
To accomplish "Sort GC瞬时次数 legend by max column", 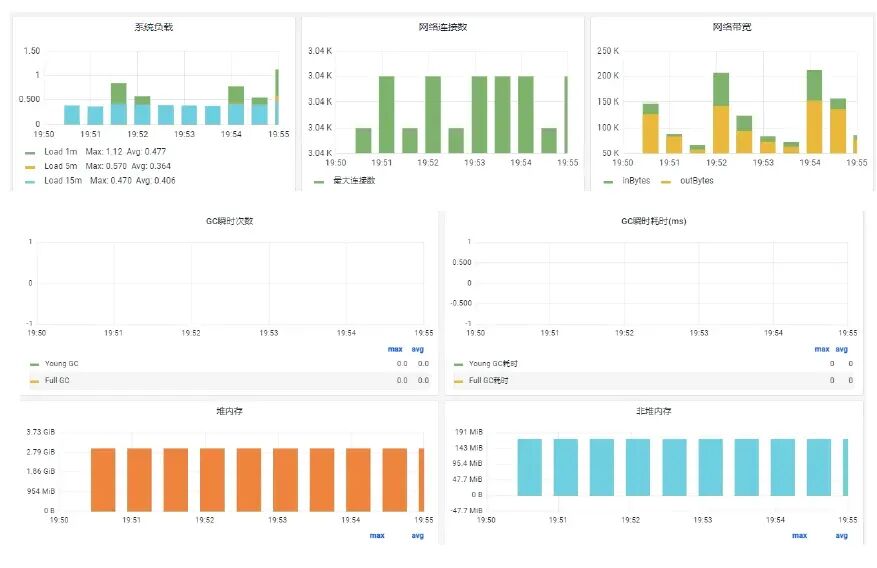I will point(395,349).
